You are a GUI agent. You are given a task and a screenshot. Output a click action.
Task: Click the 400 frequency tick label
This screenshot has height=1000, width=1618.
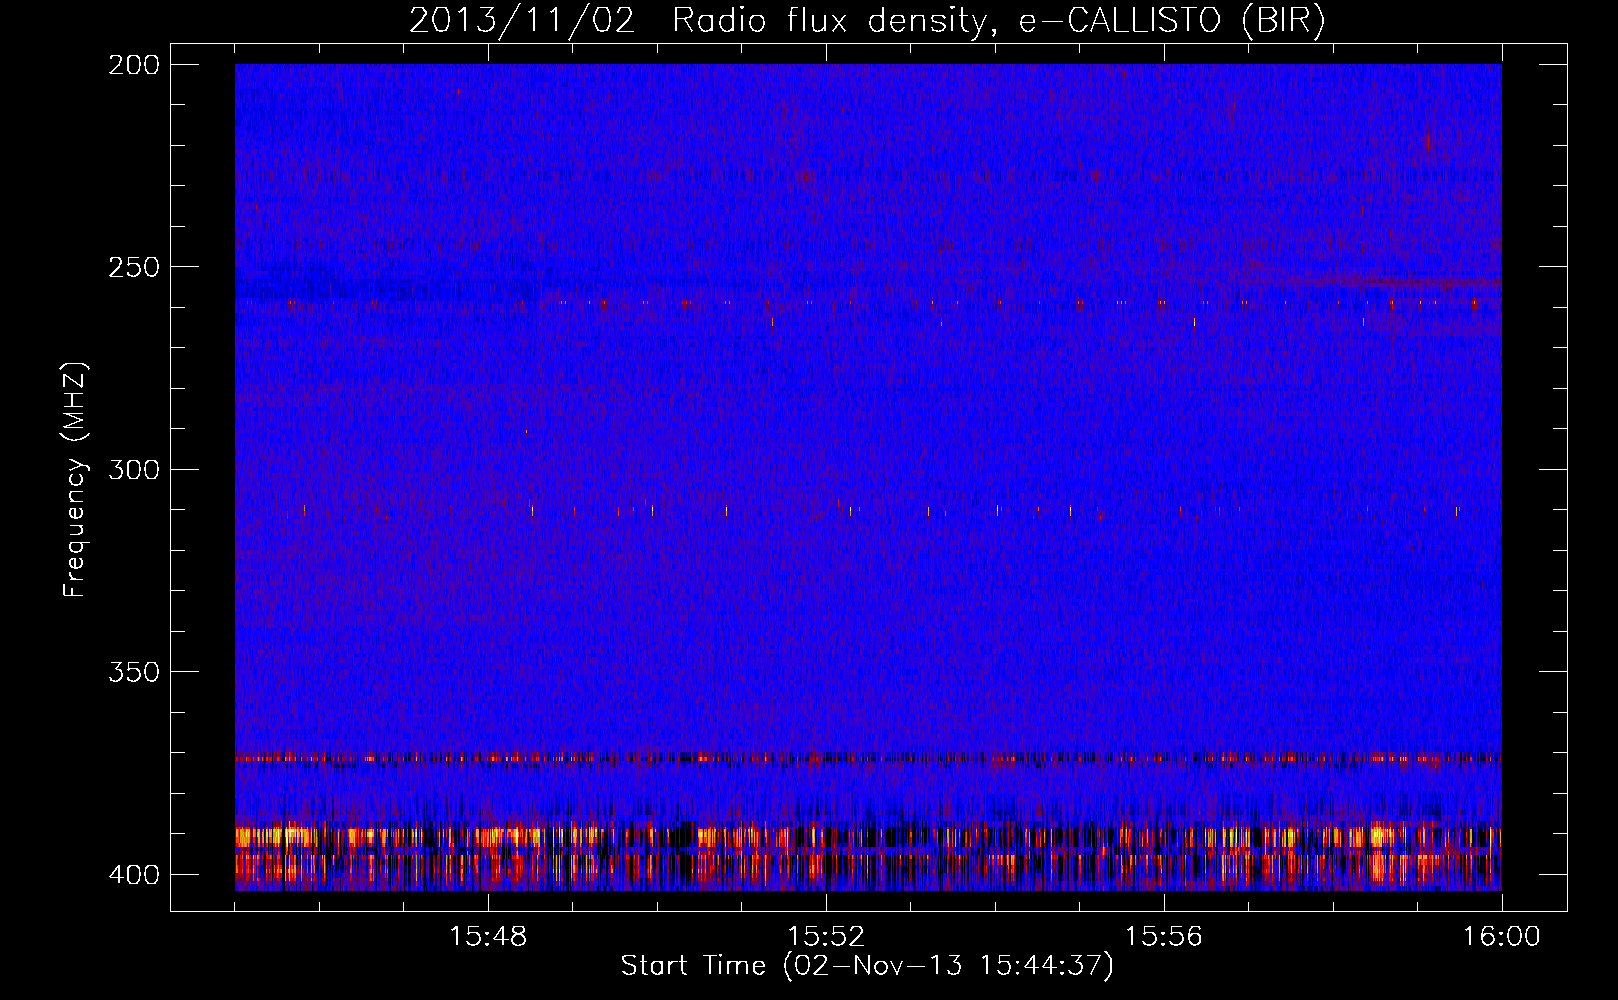133,874
